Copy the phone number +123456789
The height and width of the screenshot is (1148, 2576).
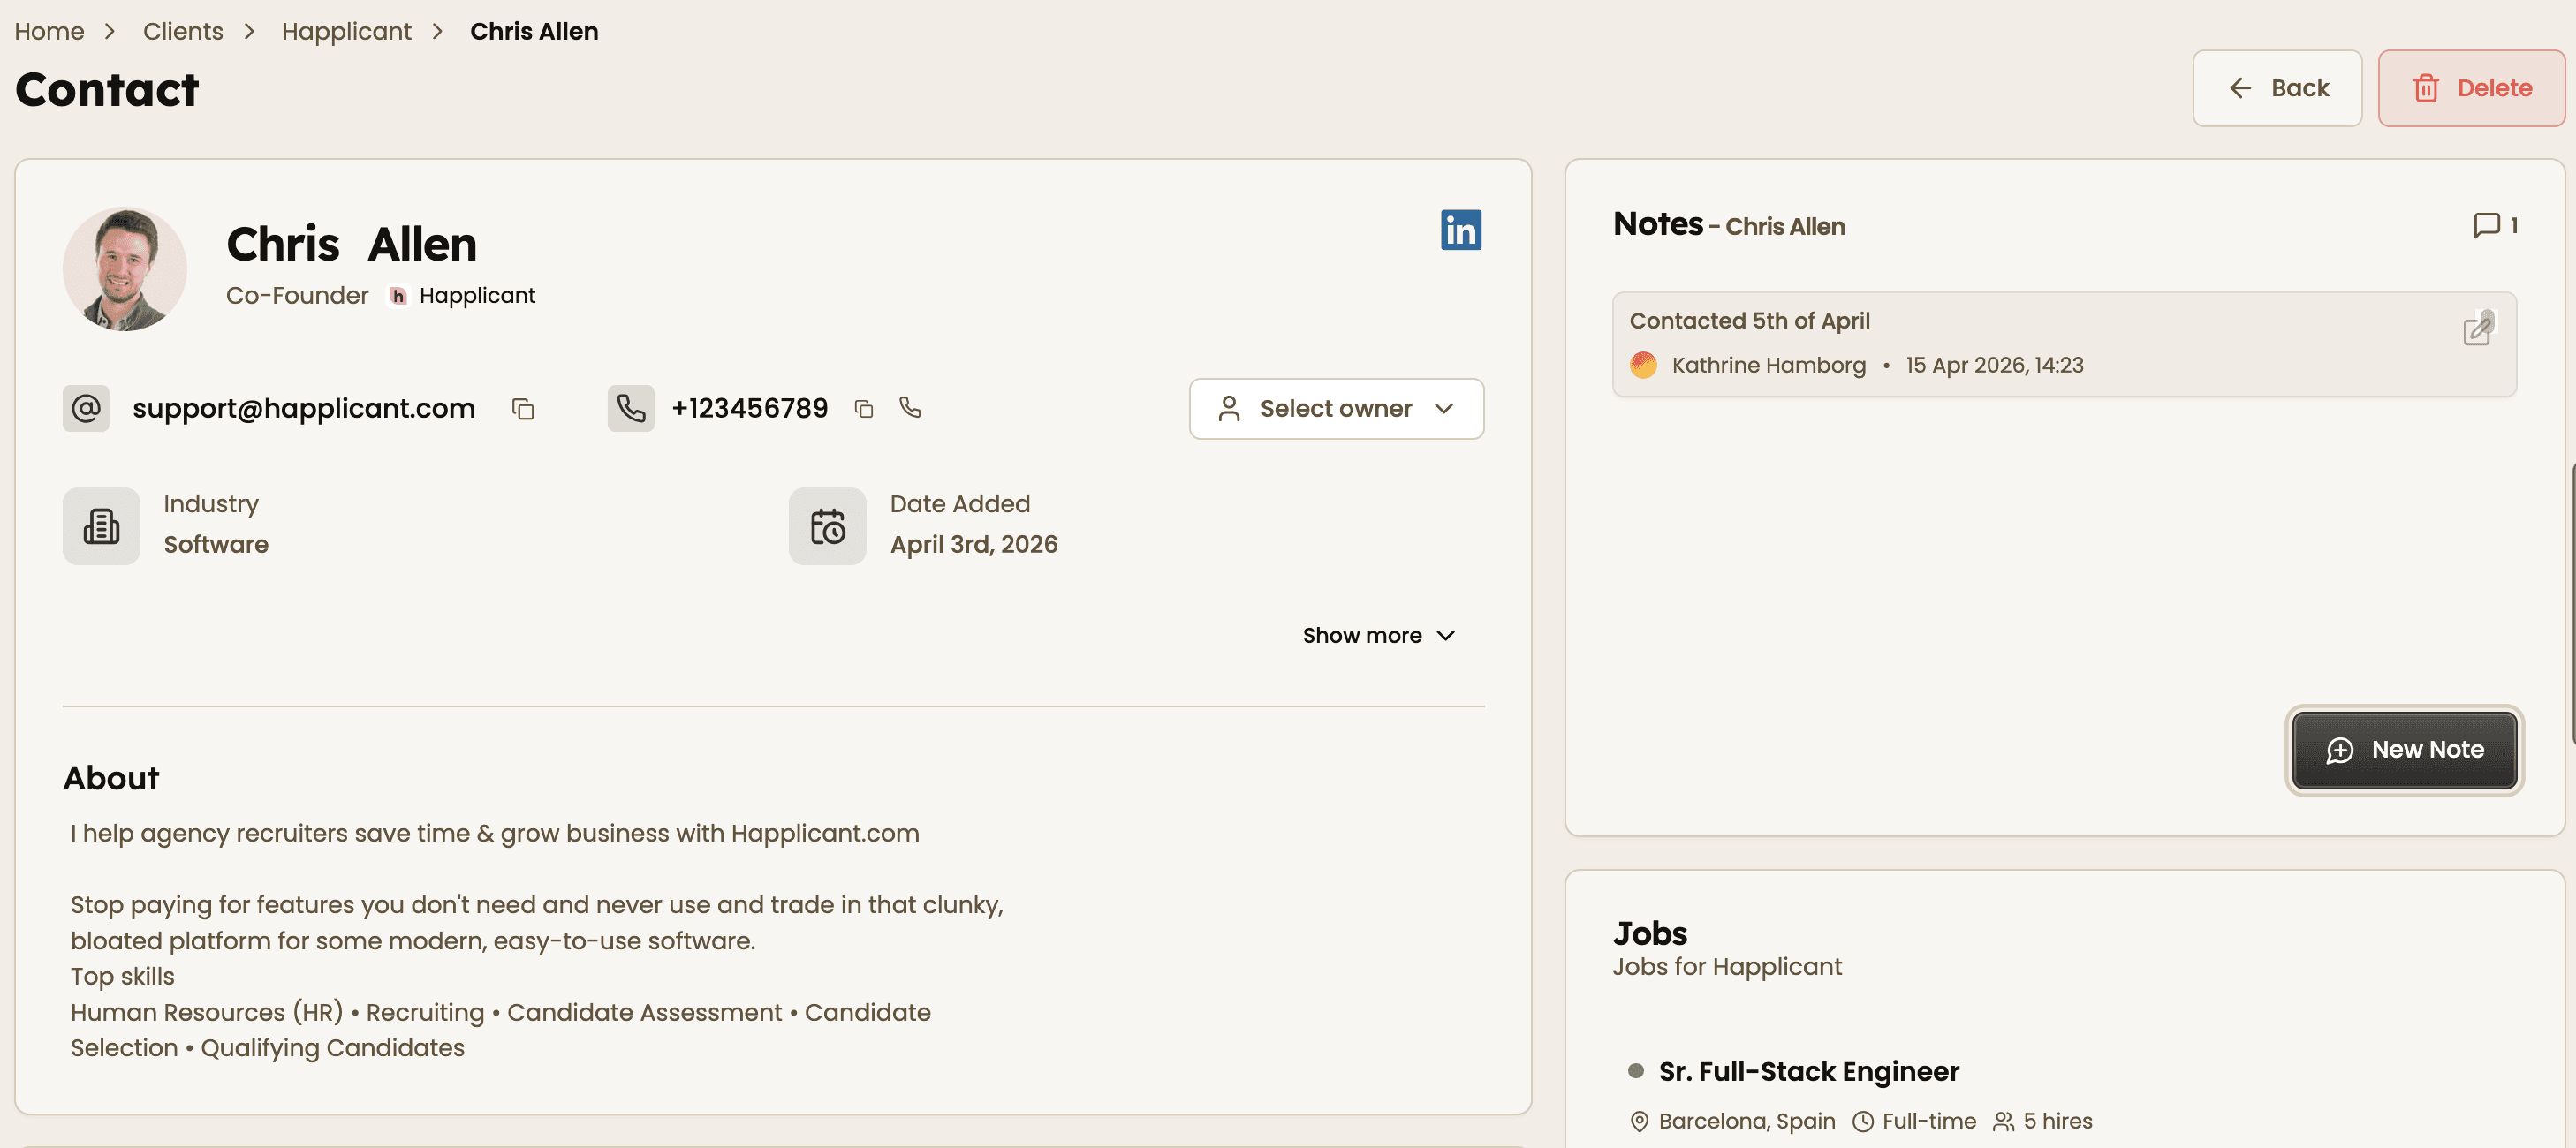click(864, 409)
